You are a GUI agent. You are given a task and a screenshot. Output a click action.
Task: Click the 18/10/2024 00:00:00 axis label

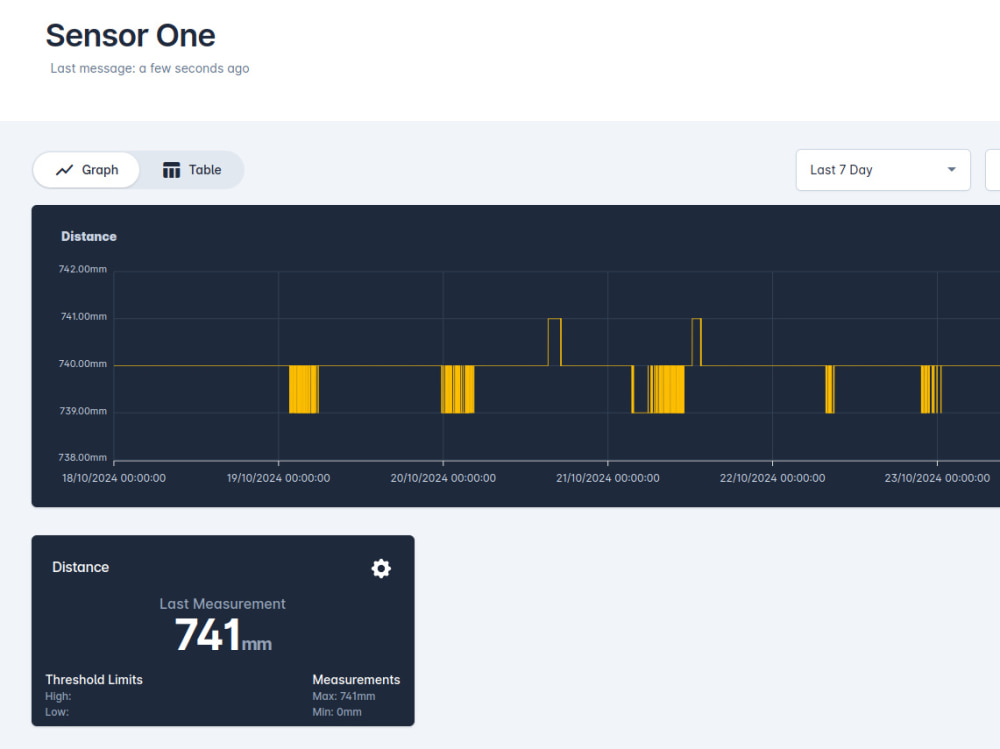(114, 478)
